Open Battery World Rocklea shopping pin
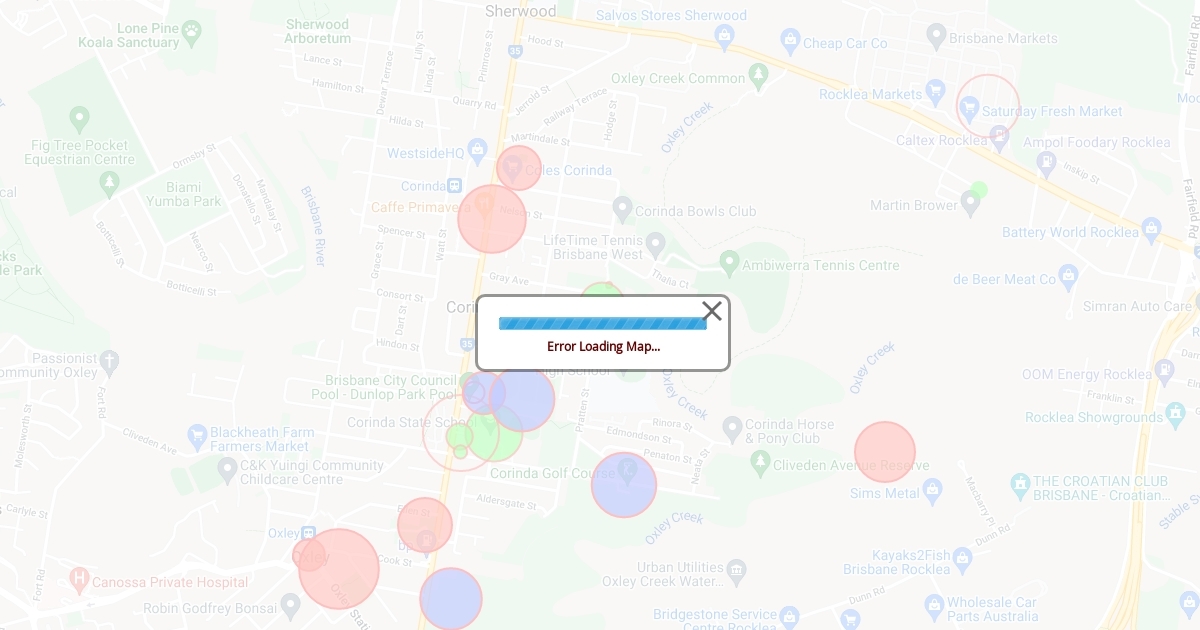Viewport: 1200px width, 630px height. [1151, 229]
